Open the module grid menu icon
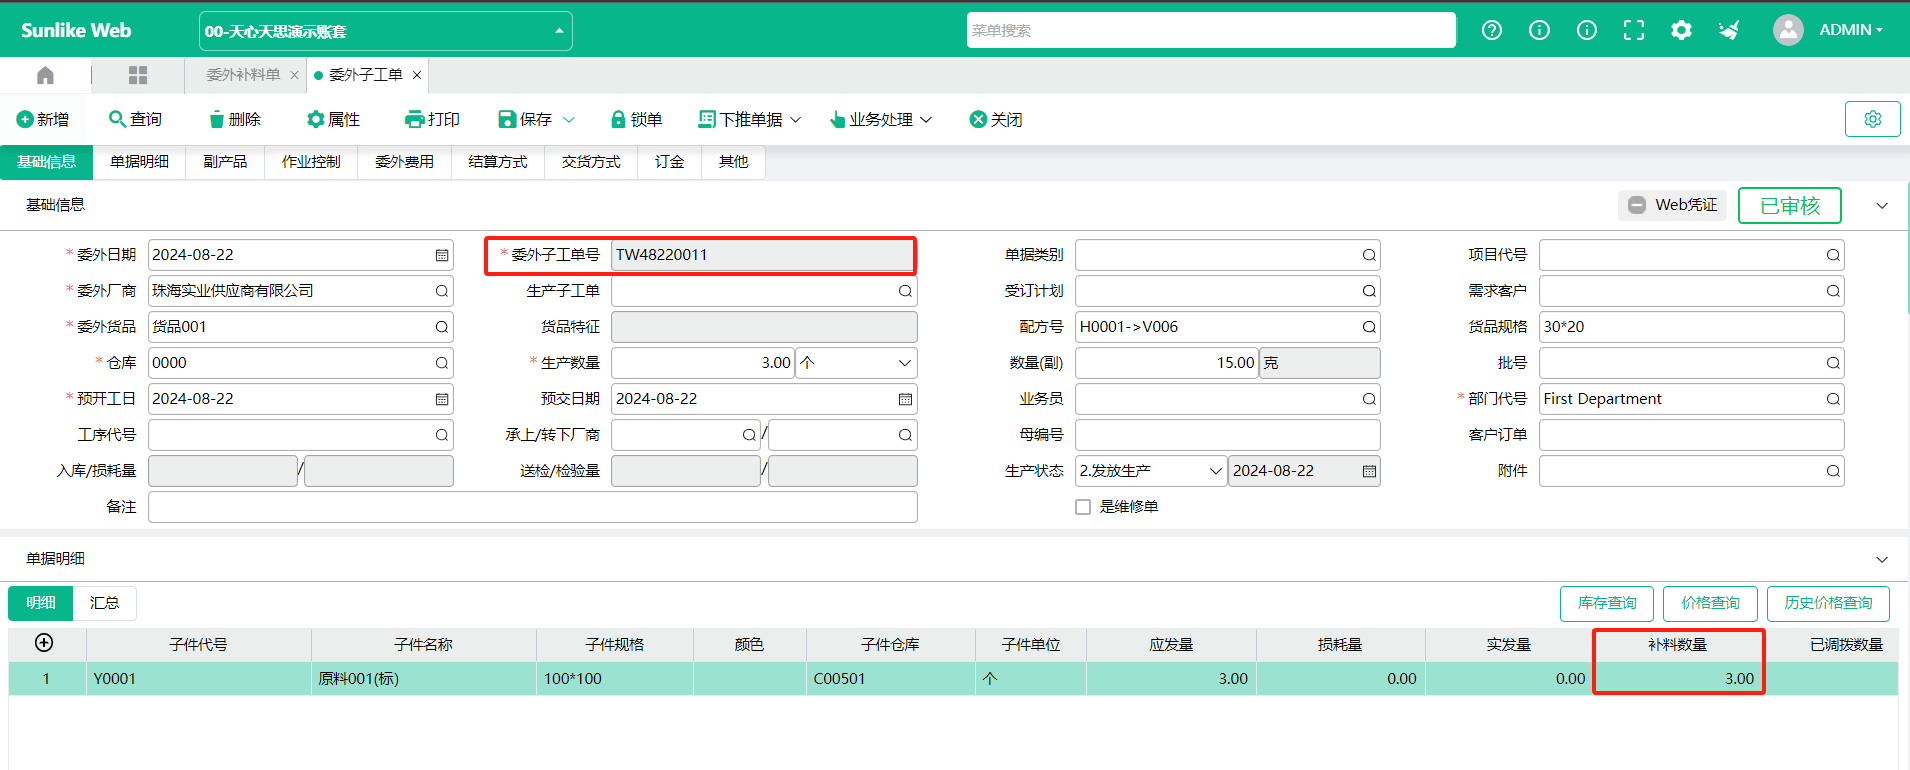This screenshot has height=770, width=1910. (138, 75)
